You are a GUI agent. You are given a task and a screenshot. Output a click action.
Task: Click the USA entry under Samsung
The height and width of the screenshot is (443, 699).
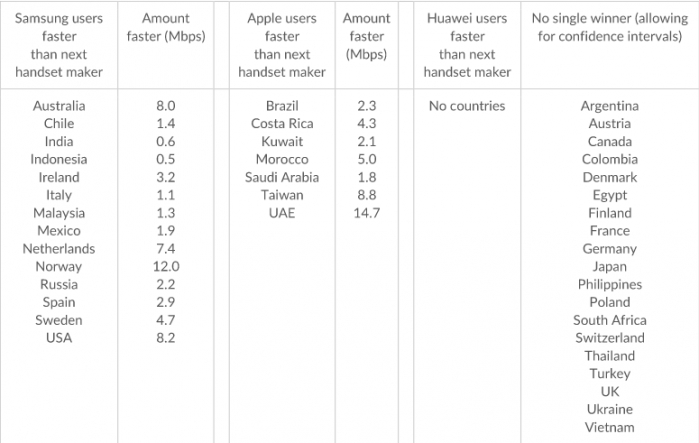(x=59, y=338)
